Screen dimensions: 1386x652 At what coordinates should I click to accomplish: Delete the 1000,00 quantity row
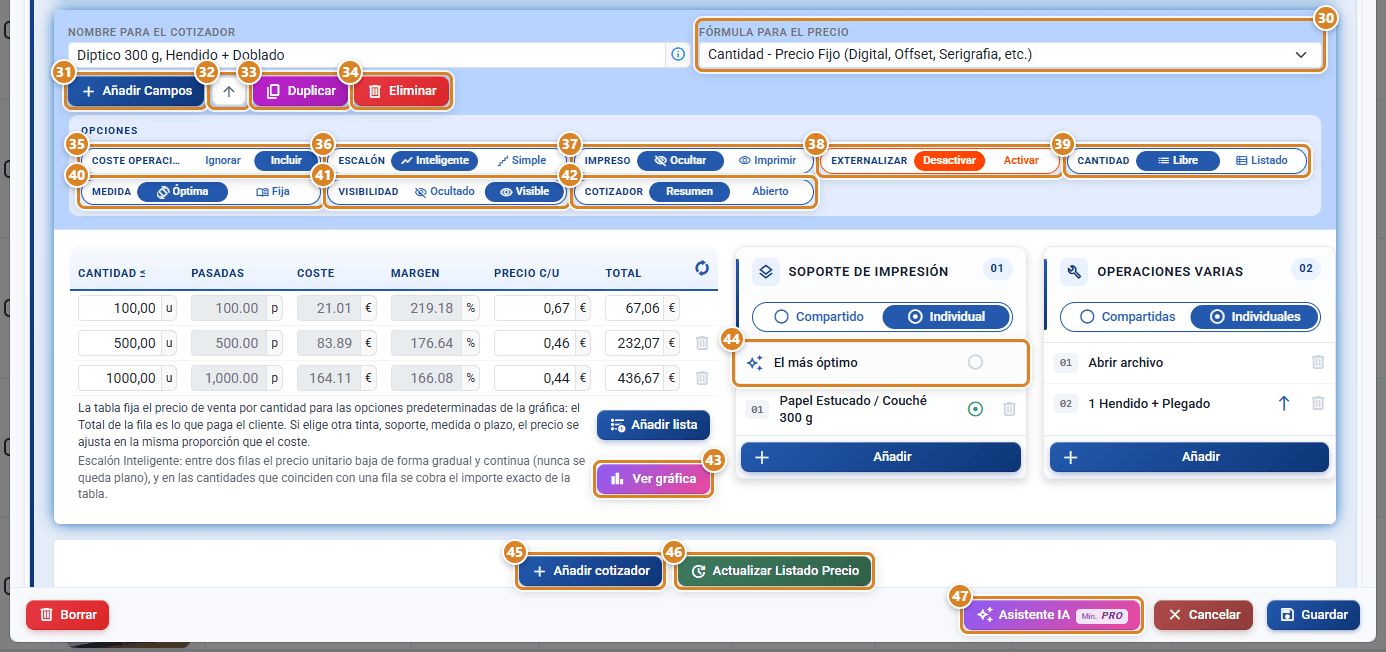pyautogui.click(x=702, y=378)
